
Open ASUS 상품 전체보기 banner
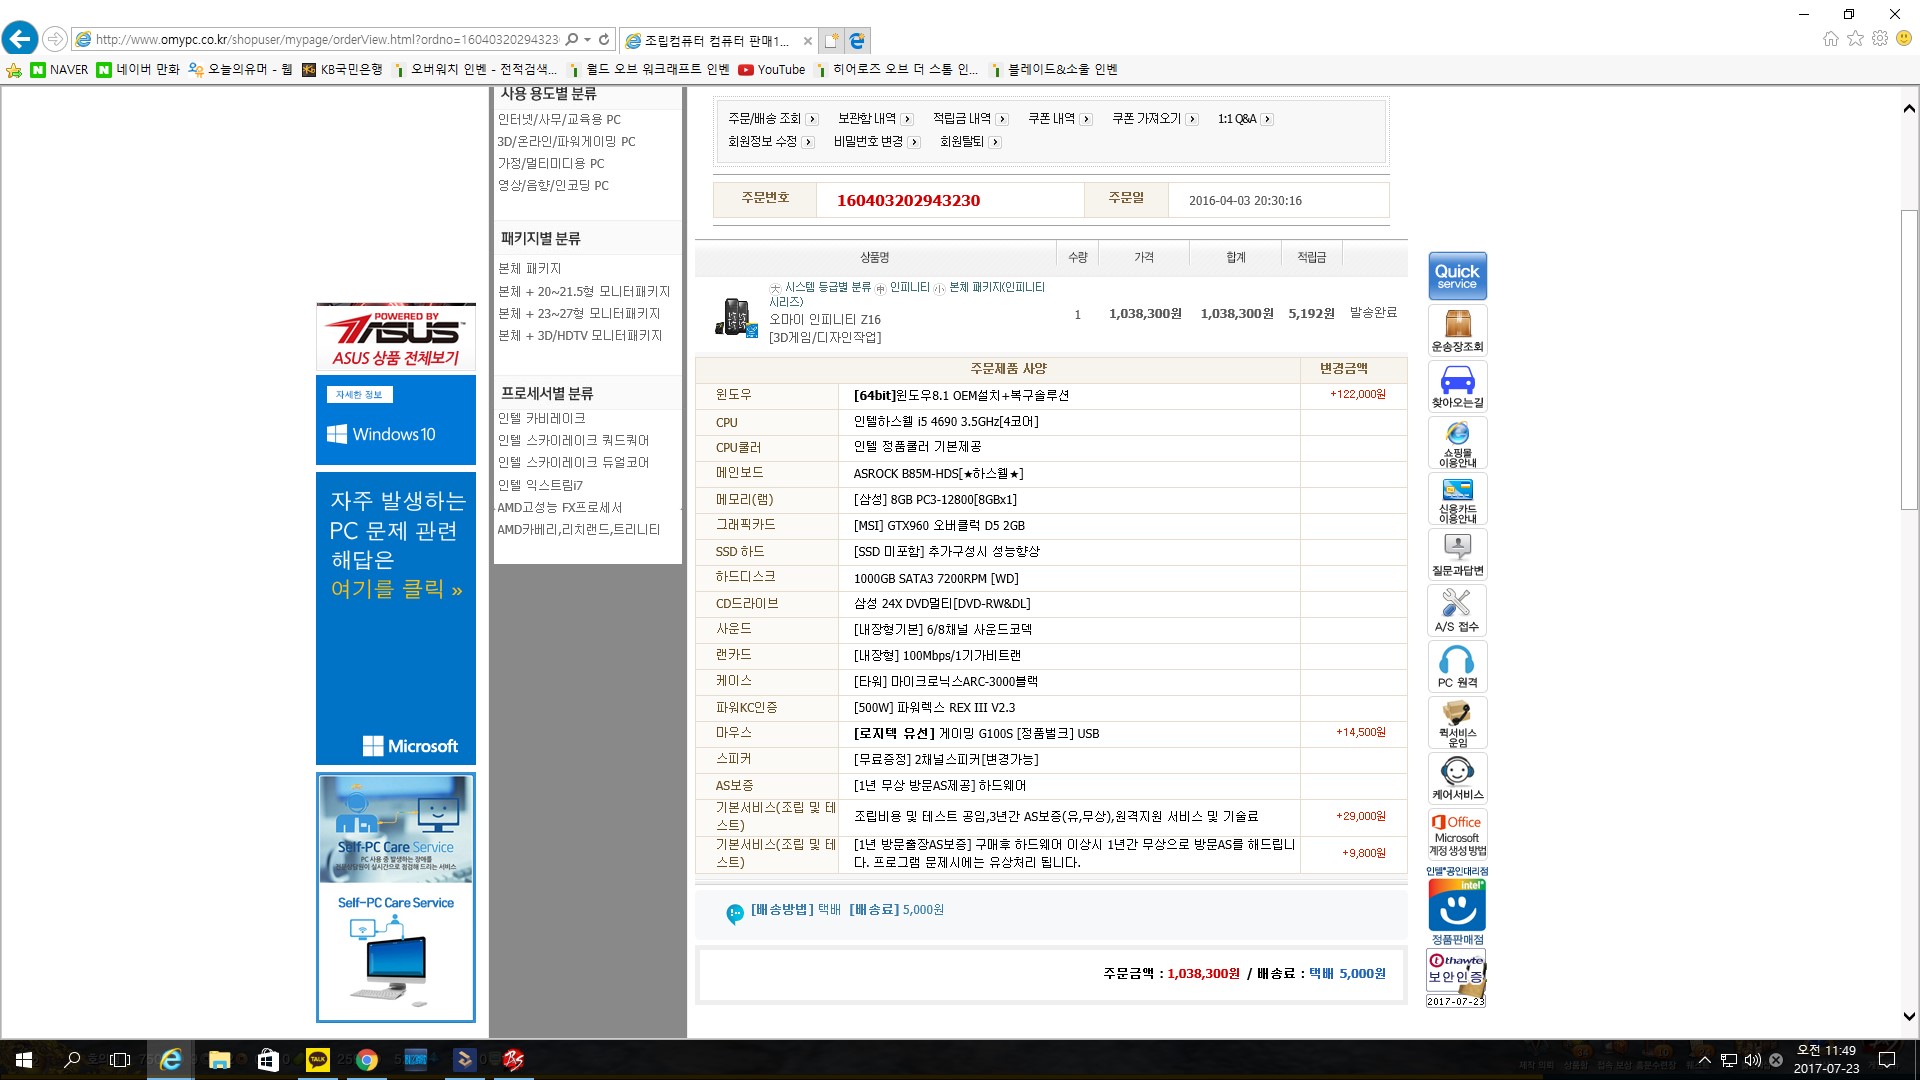[396, 337]
